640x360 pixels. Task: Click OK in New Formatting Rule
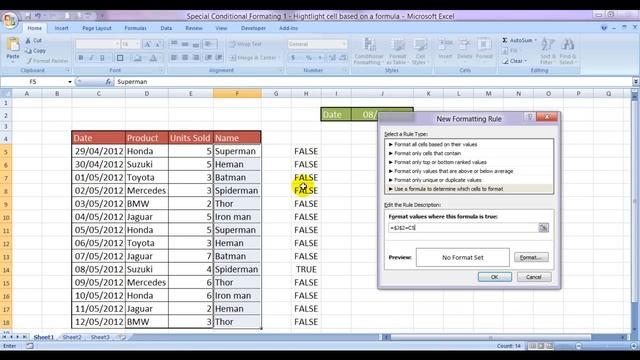(x=495, y=277)
